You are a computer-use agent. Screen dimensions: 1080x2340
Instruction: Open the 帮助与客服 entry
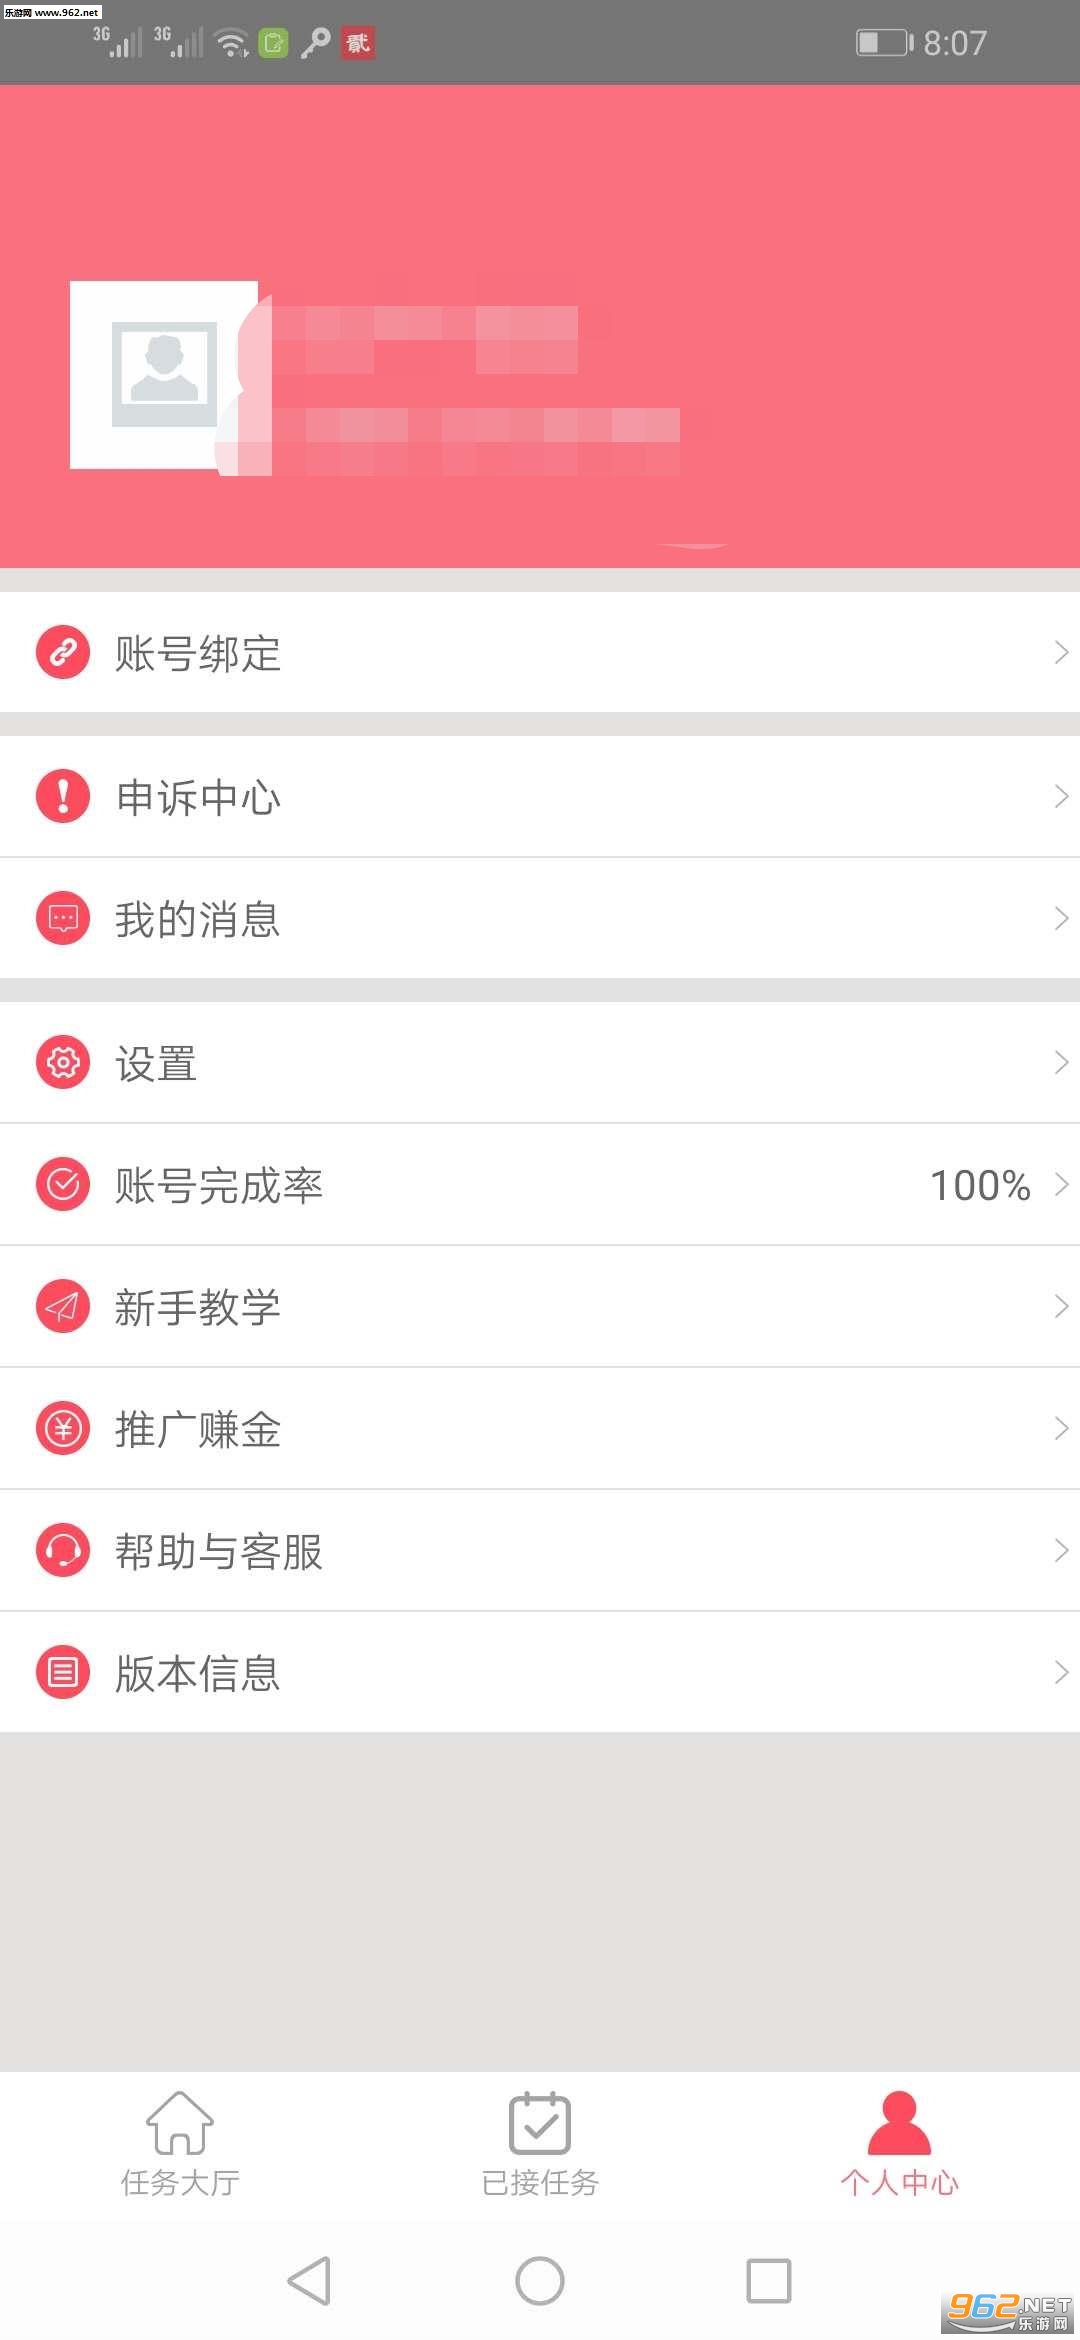pos(218,1551)
